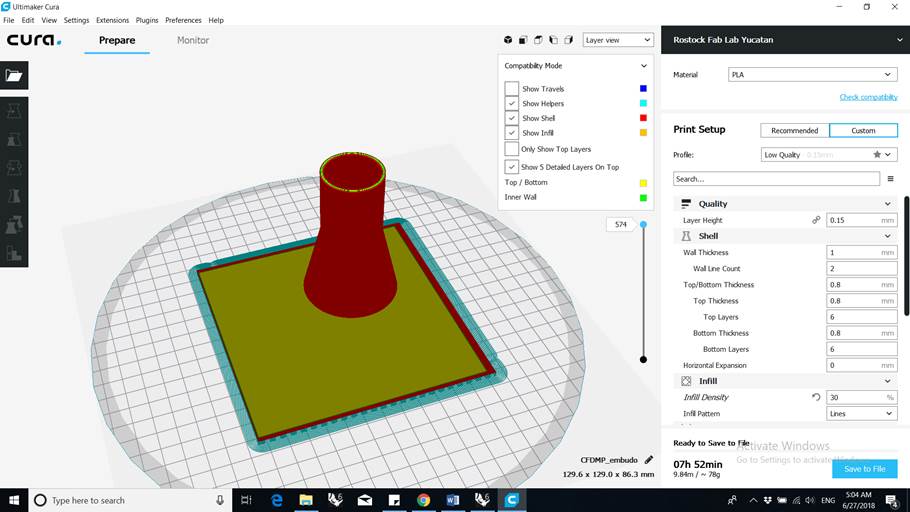This screenshot has height=512, width=910.
Task: Switch Print Setup to Recommended mode
Action: (x=795, y=131)
